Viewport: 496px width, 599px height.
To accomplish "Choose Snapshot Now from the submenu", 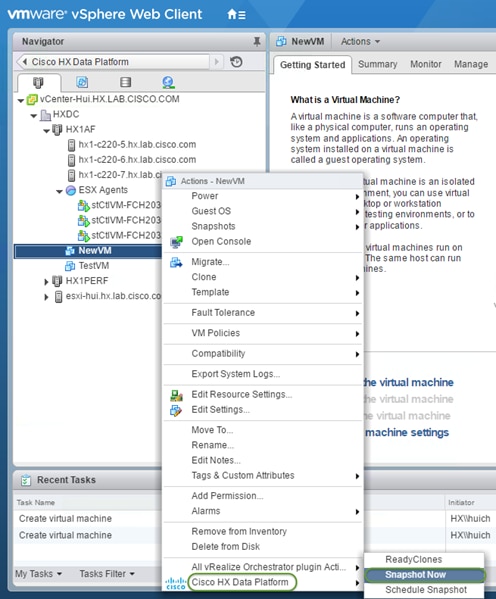I will (424, 575).
